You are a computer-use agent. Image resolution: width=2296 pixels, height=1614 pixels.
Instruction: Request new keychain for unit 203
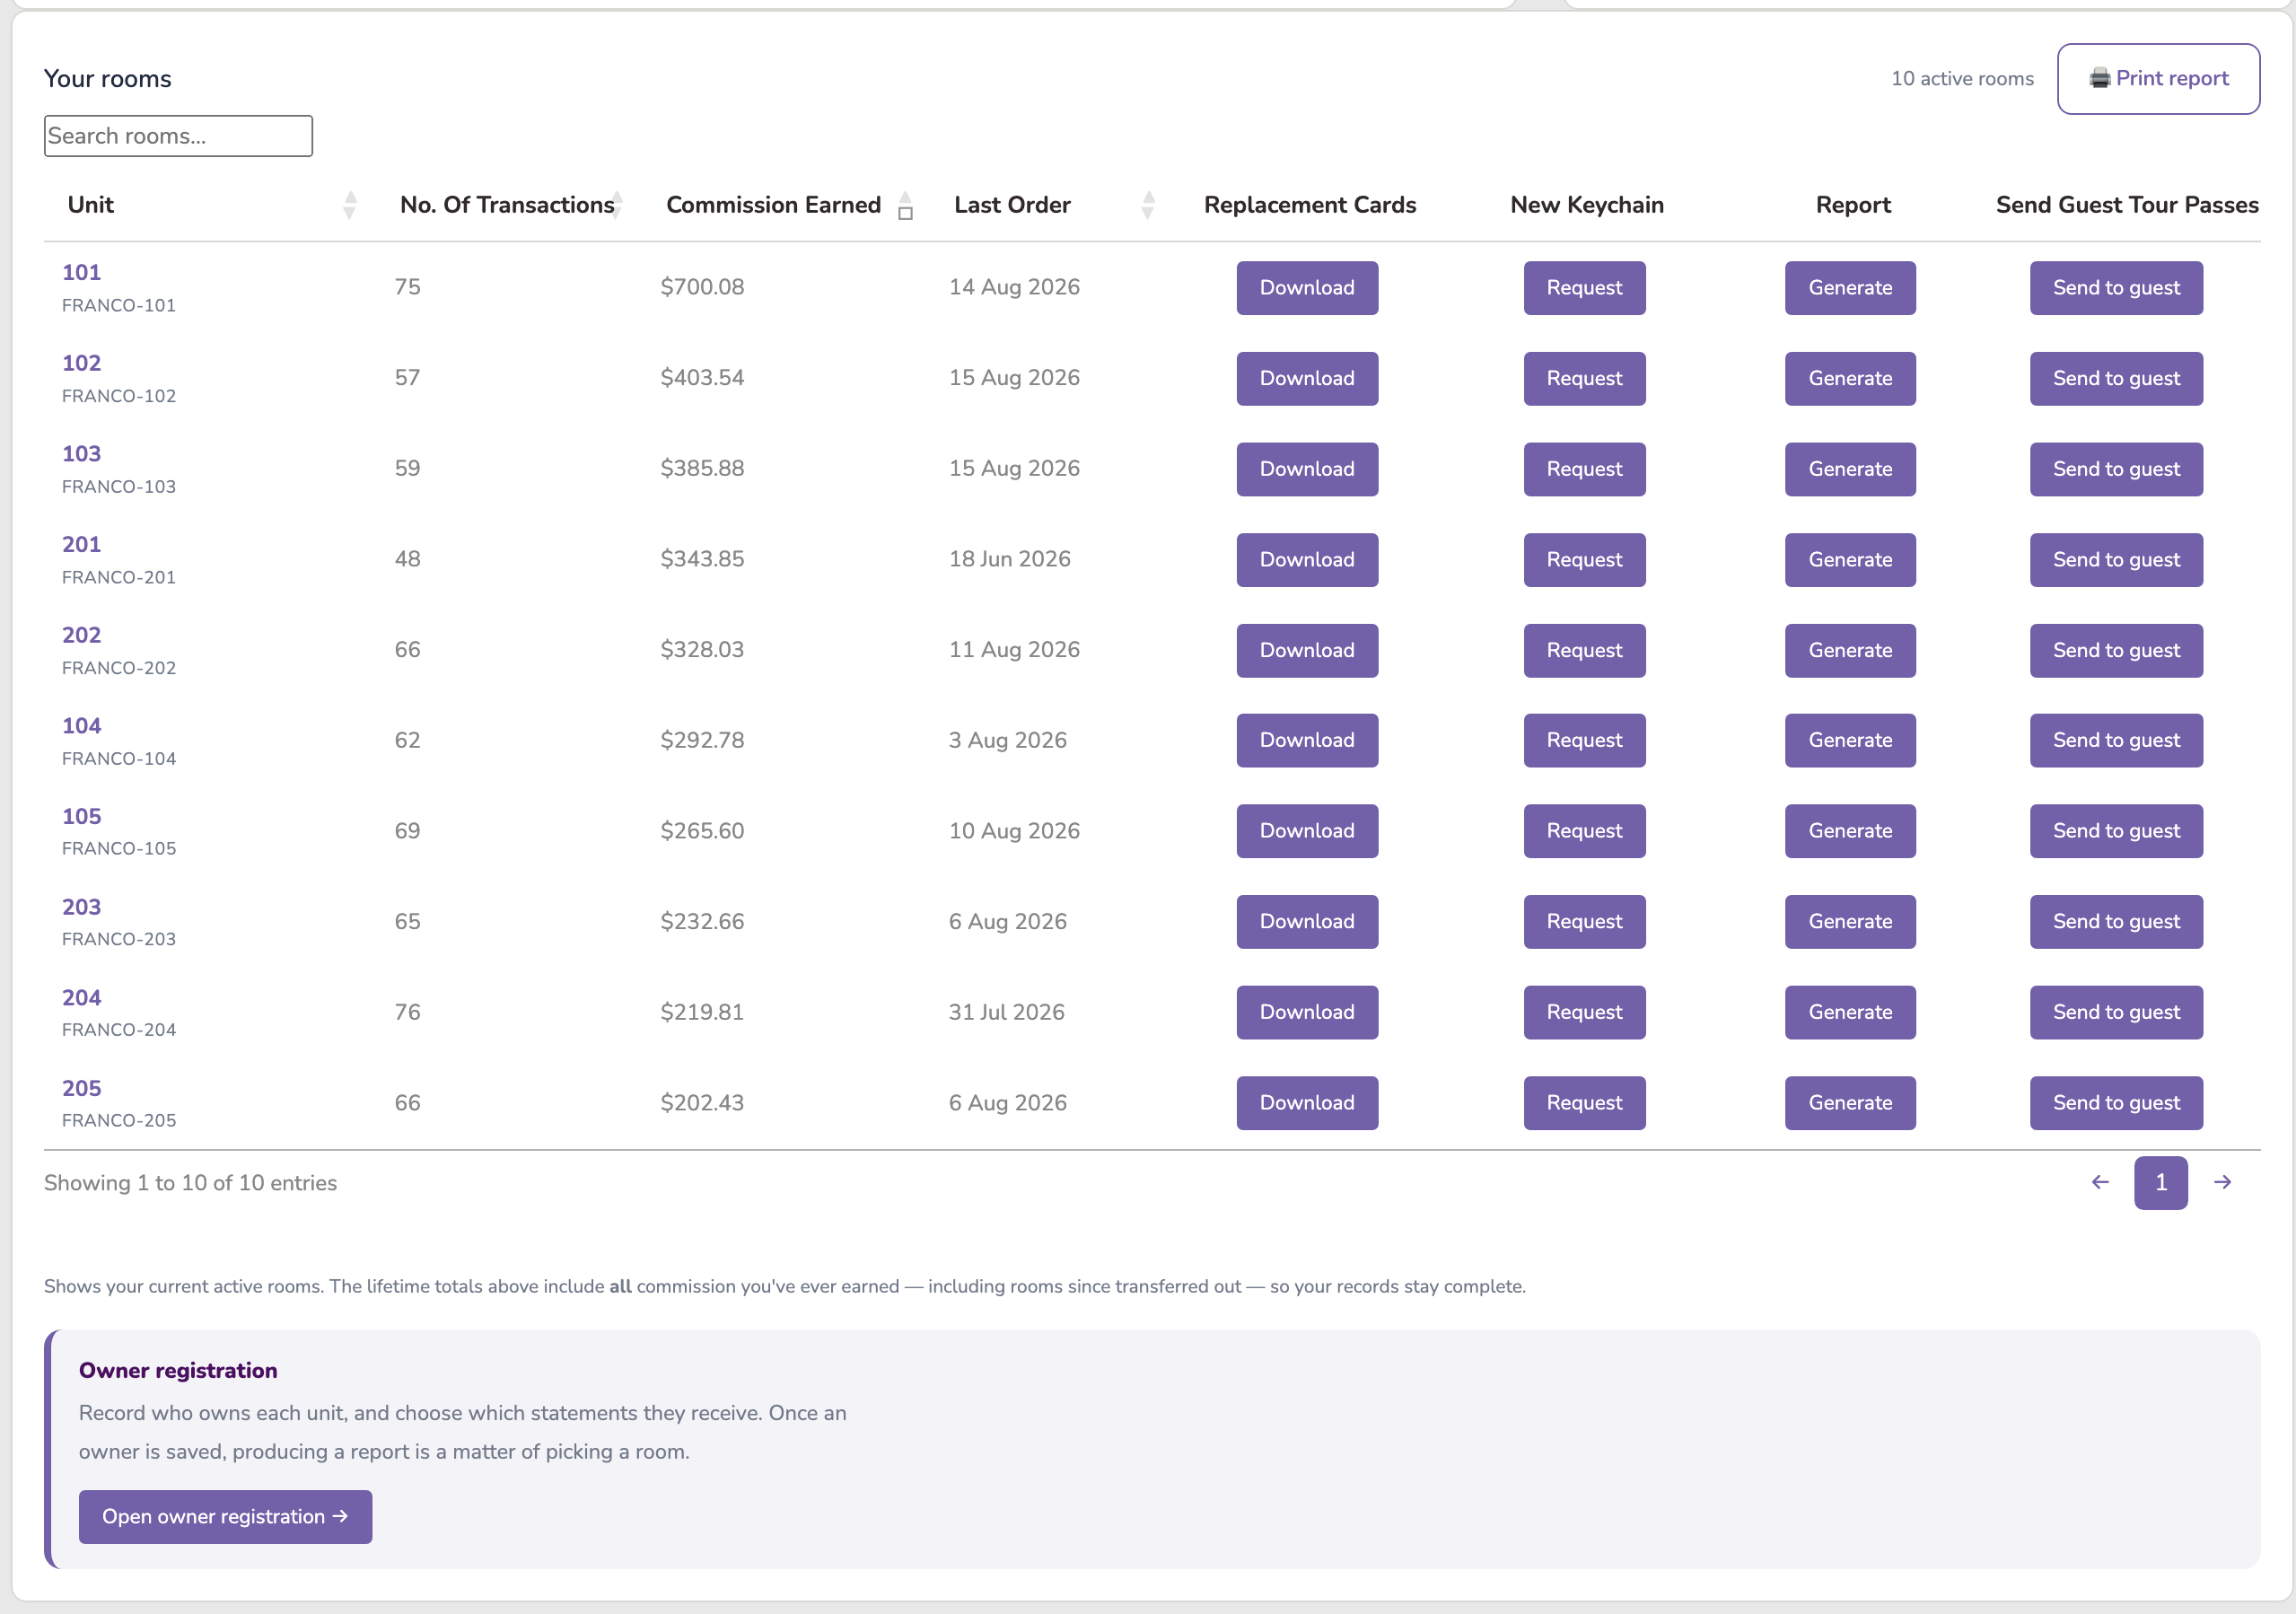(1584, 922)
